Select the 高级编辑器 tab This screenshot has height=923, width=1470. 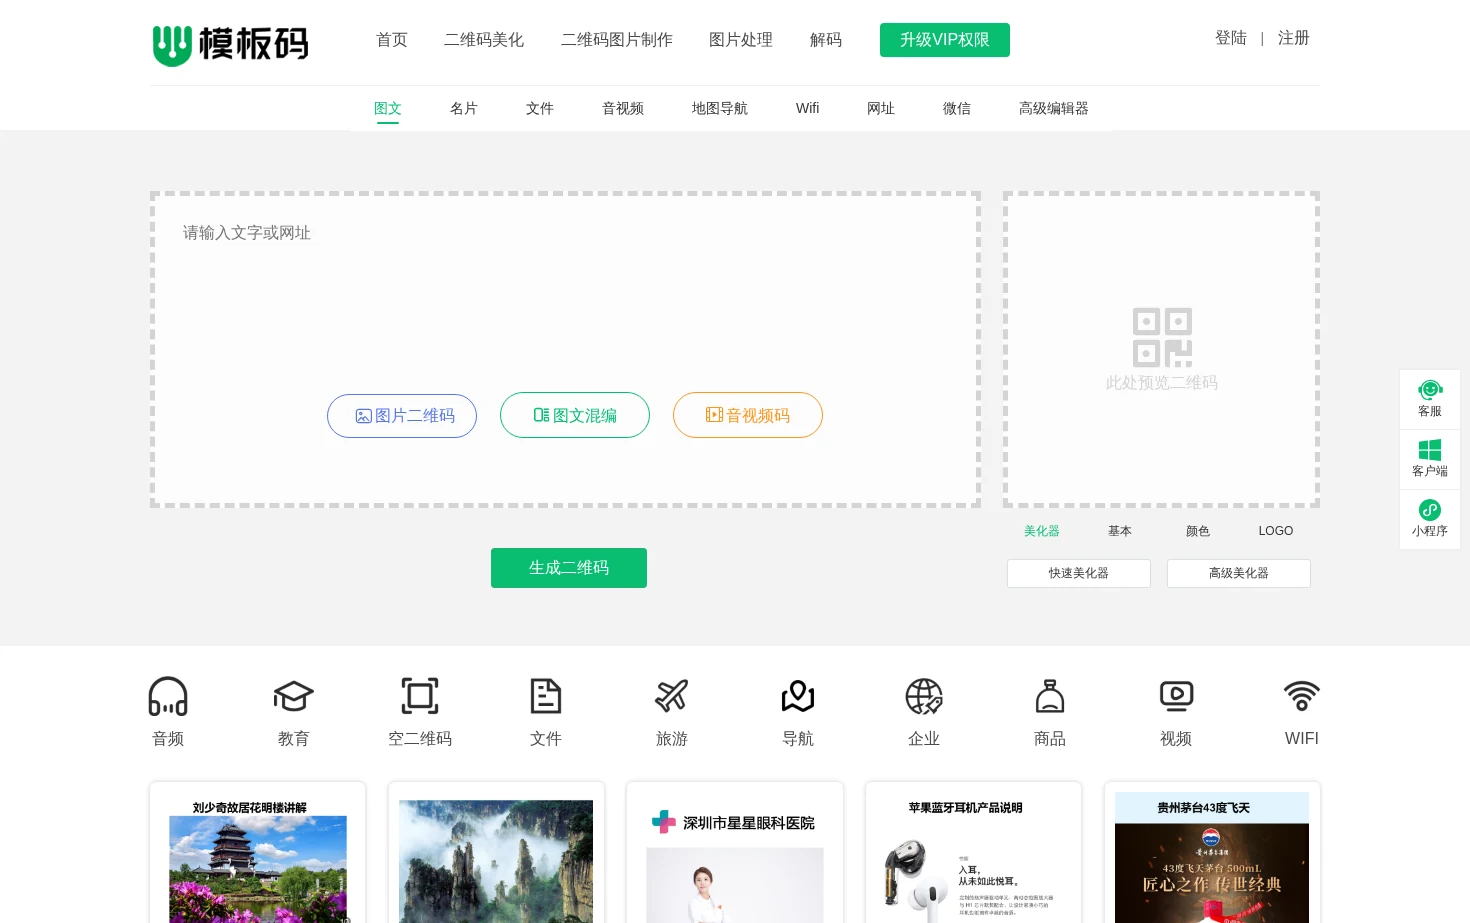point(1054,109)
